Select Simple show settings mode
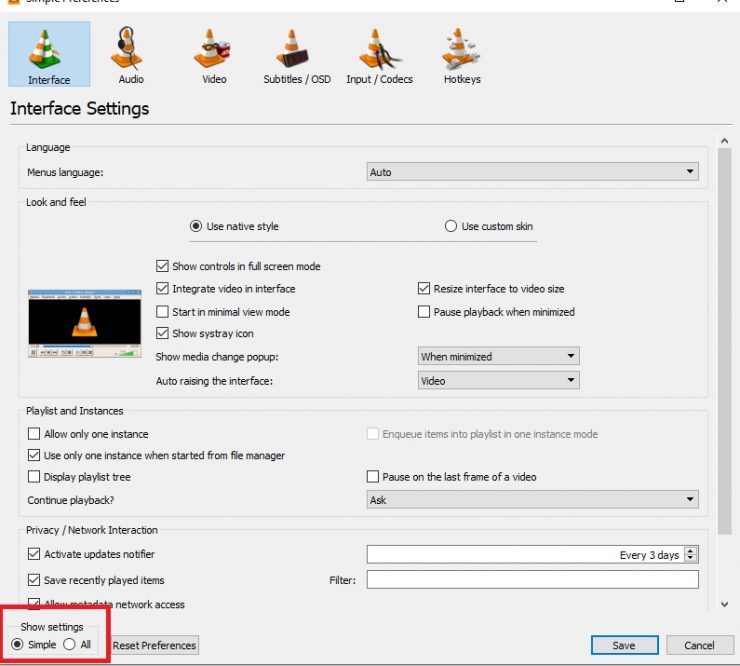 tap(34, 644)
